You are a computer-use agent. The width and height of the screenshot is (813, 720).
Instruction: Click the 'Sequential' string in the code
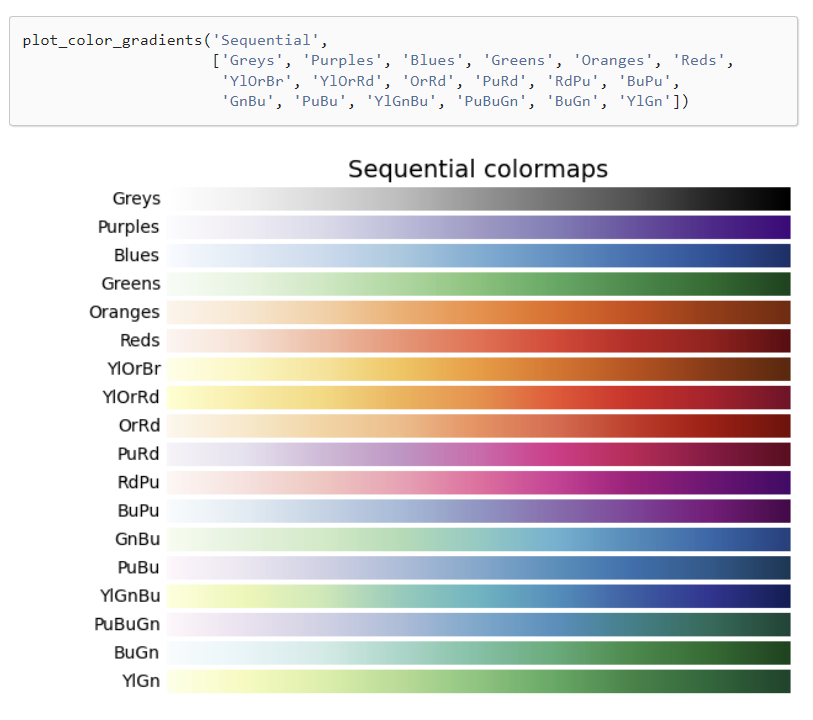(x=265, y=40)
